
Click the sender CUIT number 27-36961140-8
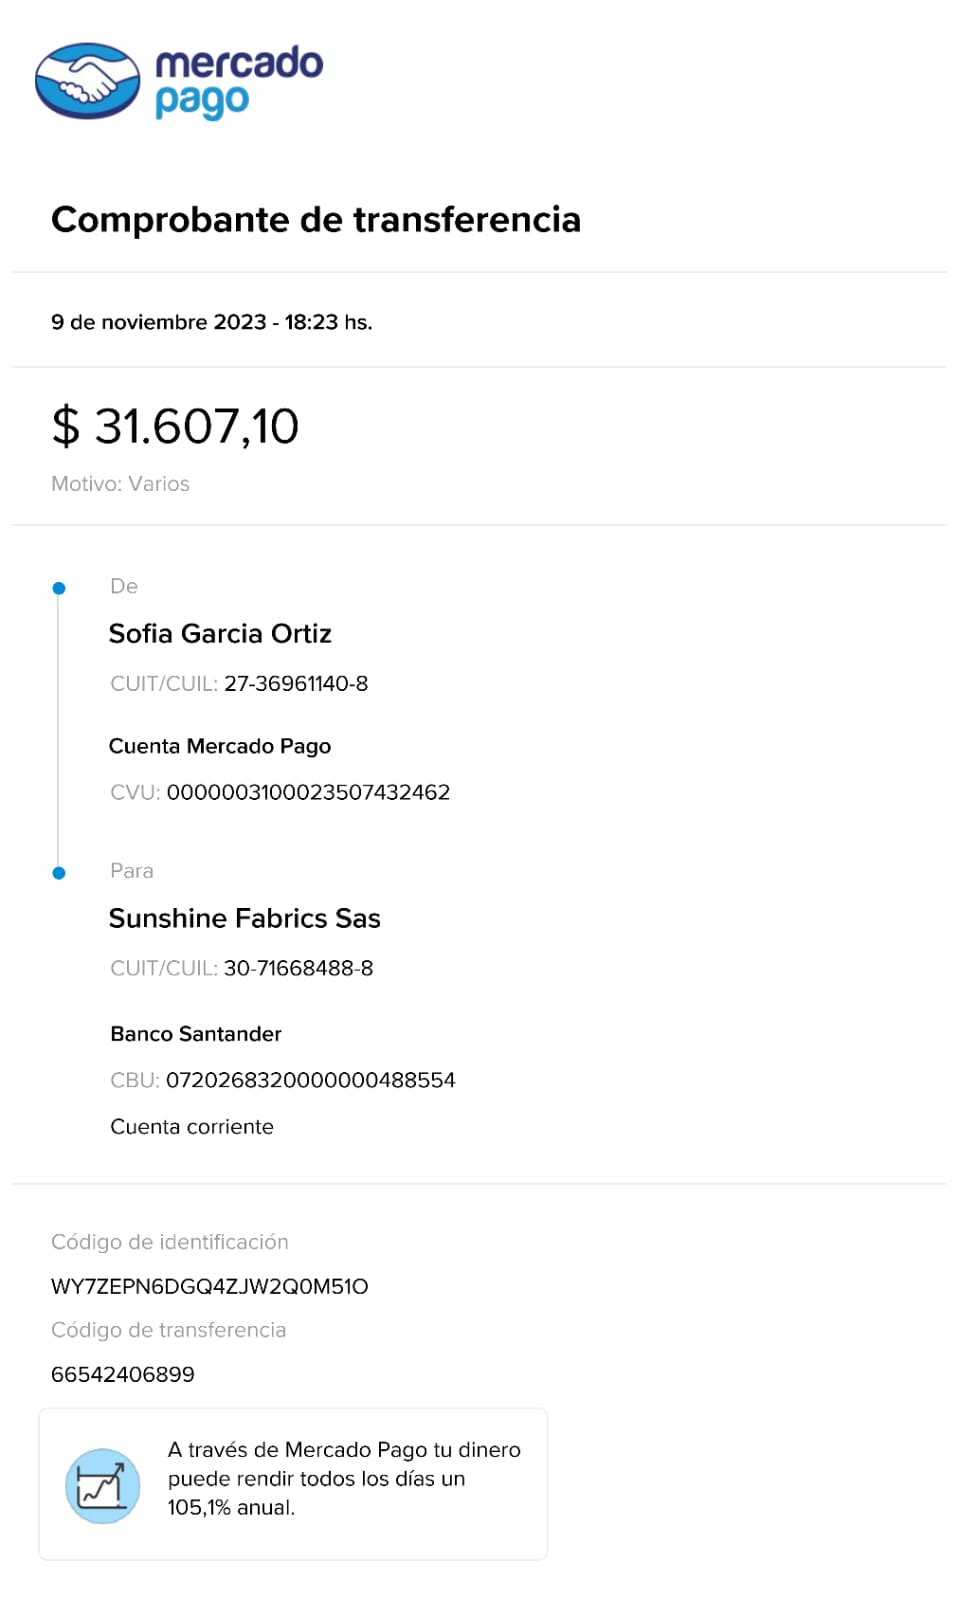[296, 684]
